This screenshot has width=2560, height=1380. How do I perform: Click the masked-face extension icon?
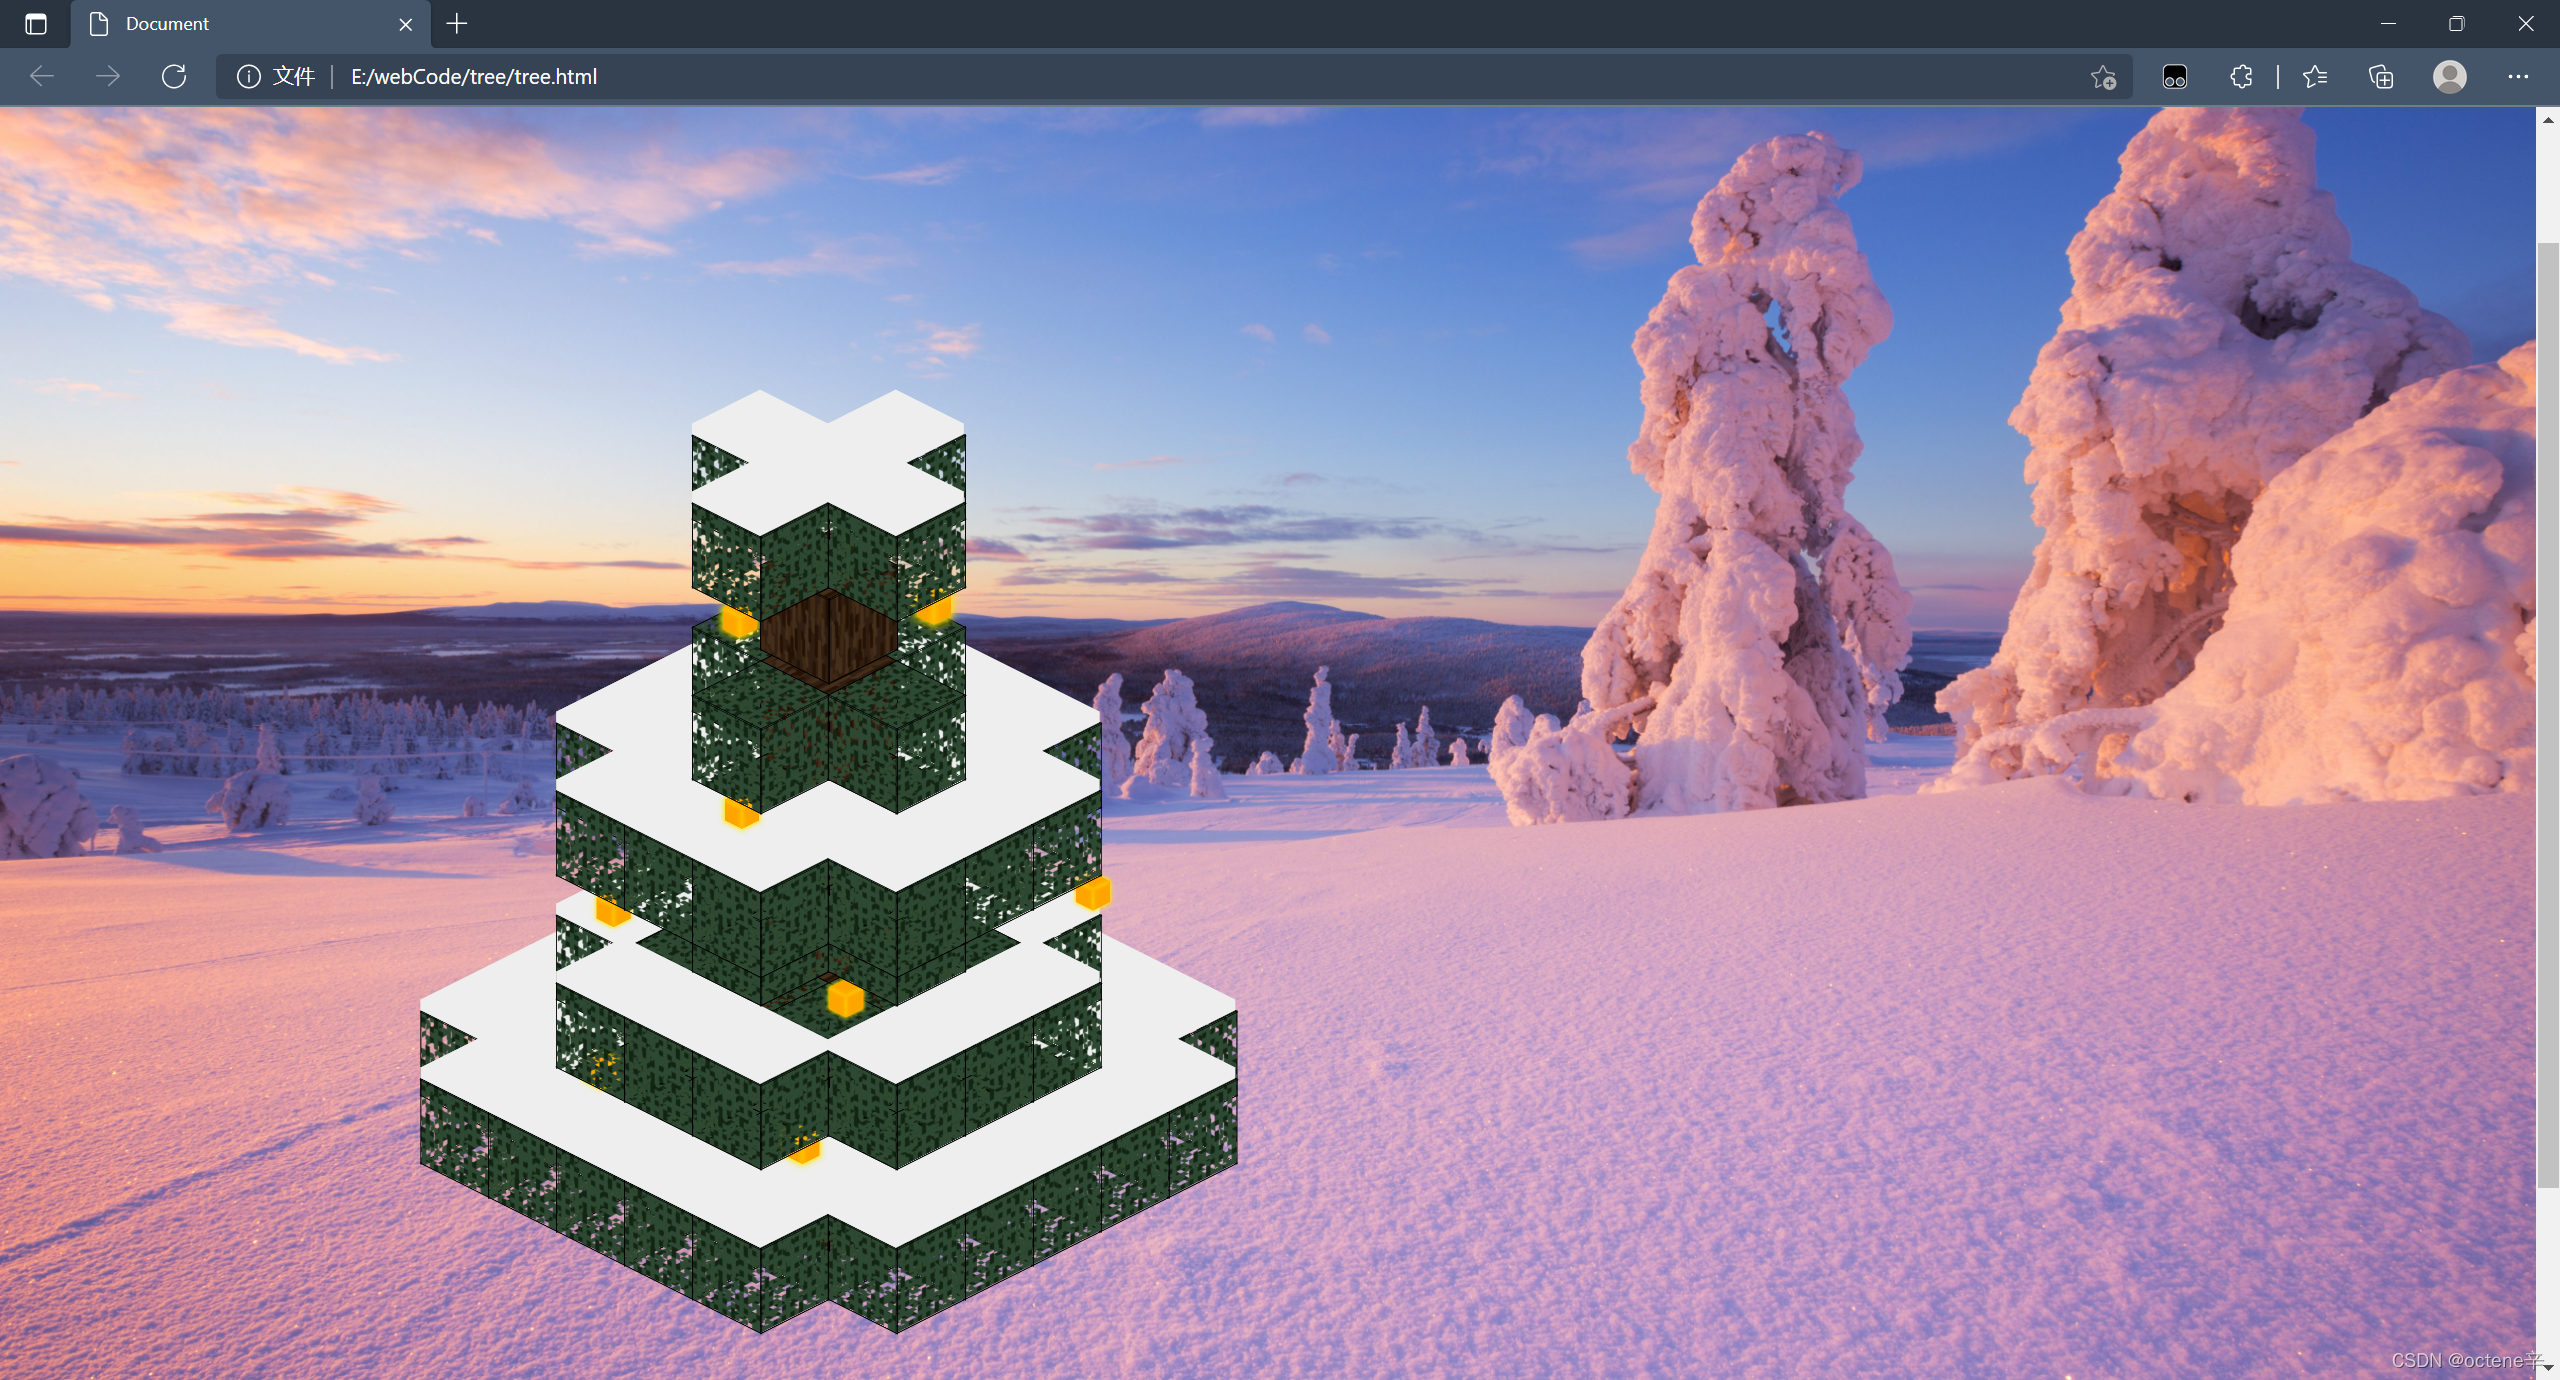coord(2175,77)
